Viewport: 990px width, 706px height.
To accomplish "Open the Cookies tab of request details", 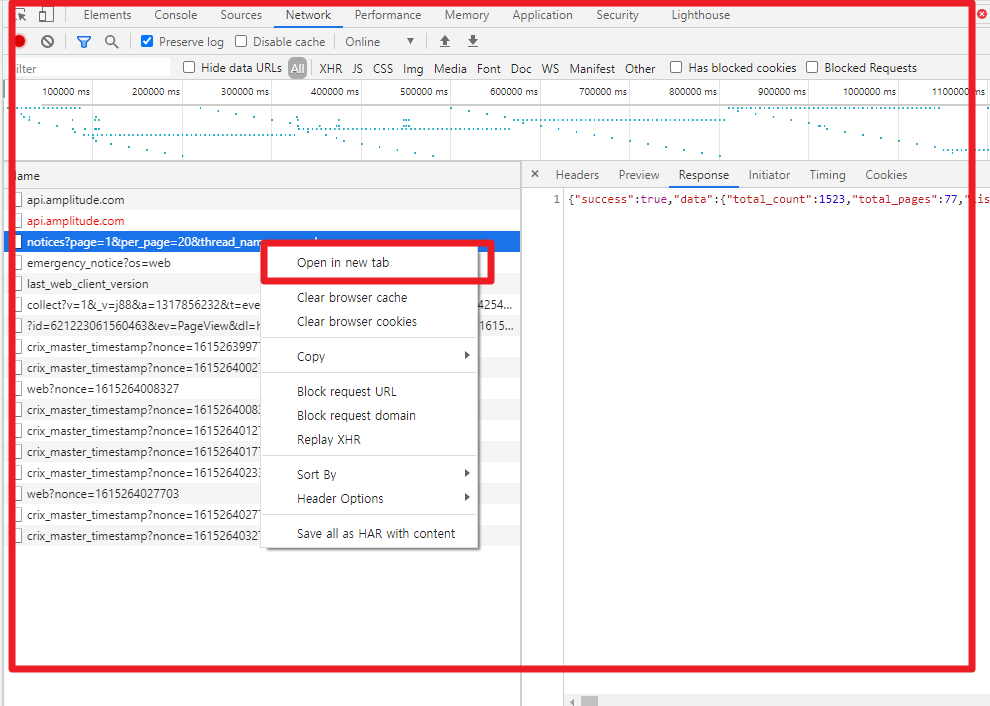I will (886, 175).
